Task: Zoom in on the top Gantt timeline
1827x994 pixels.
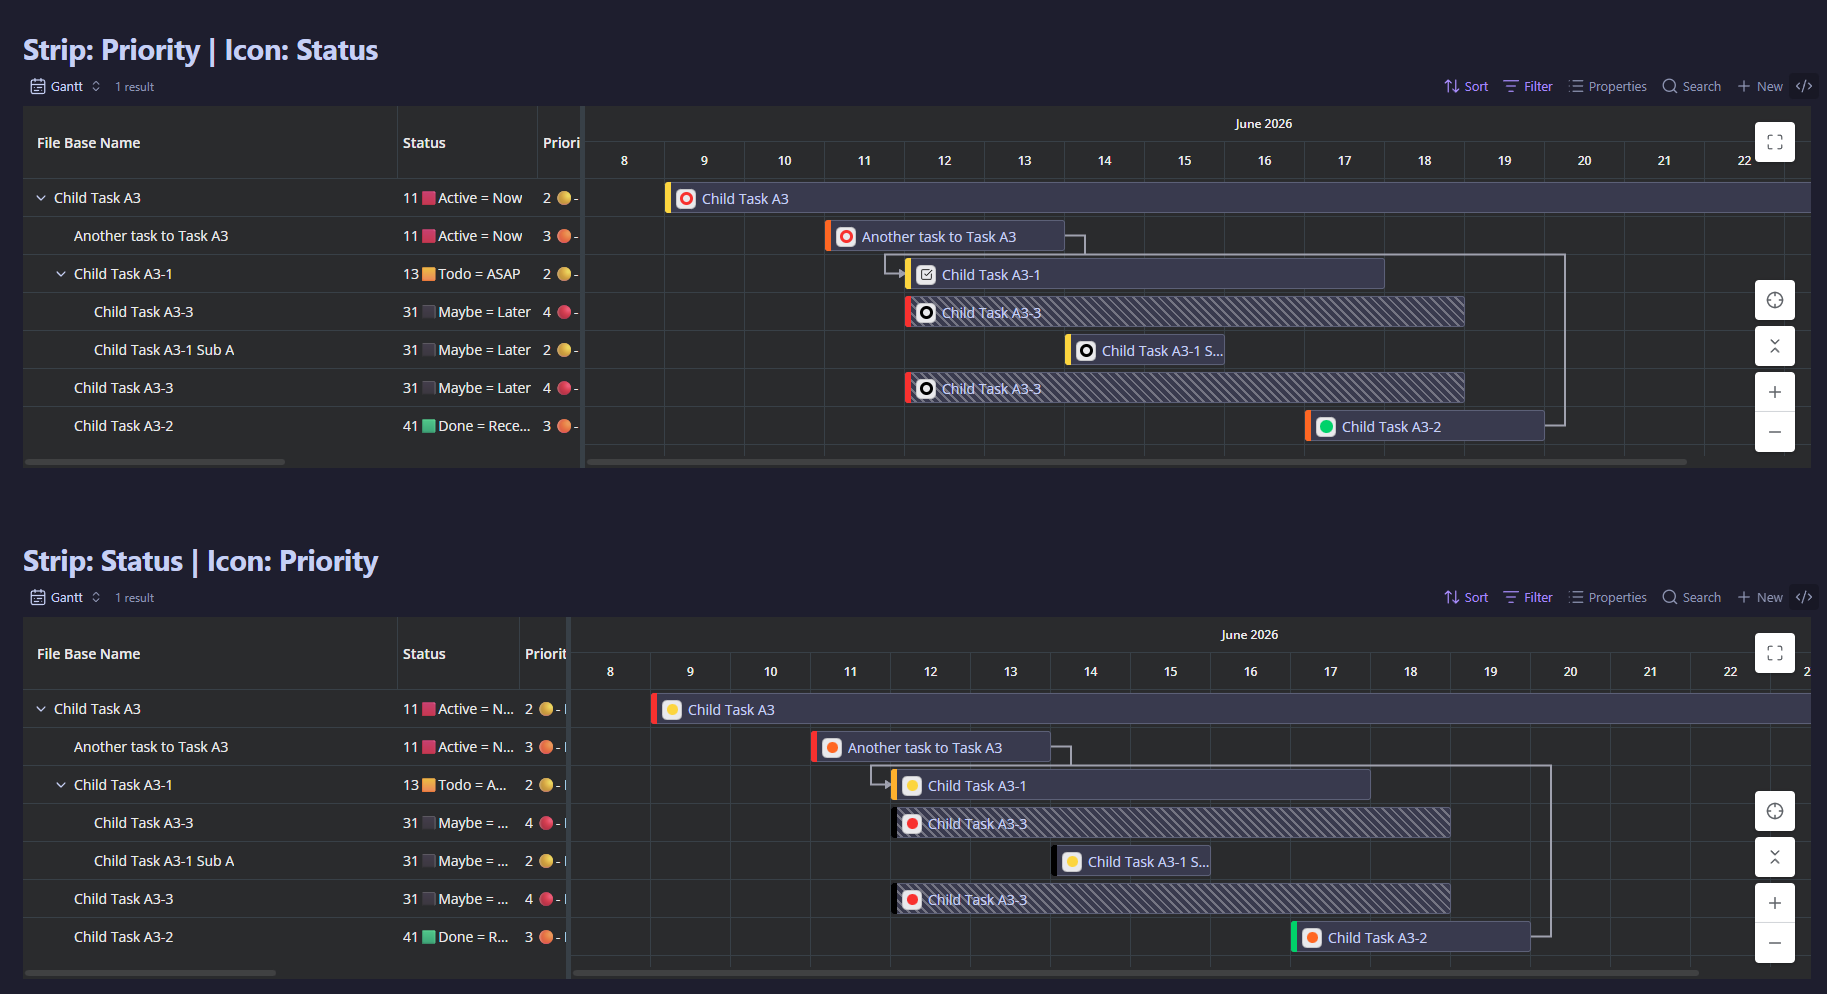Action: pos(1774,392)
